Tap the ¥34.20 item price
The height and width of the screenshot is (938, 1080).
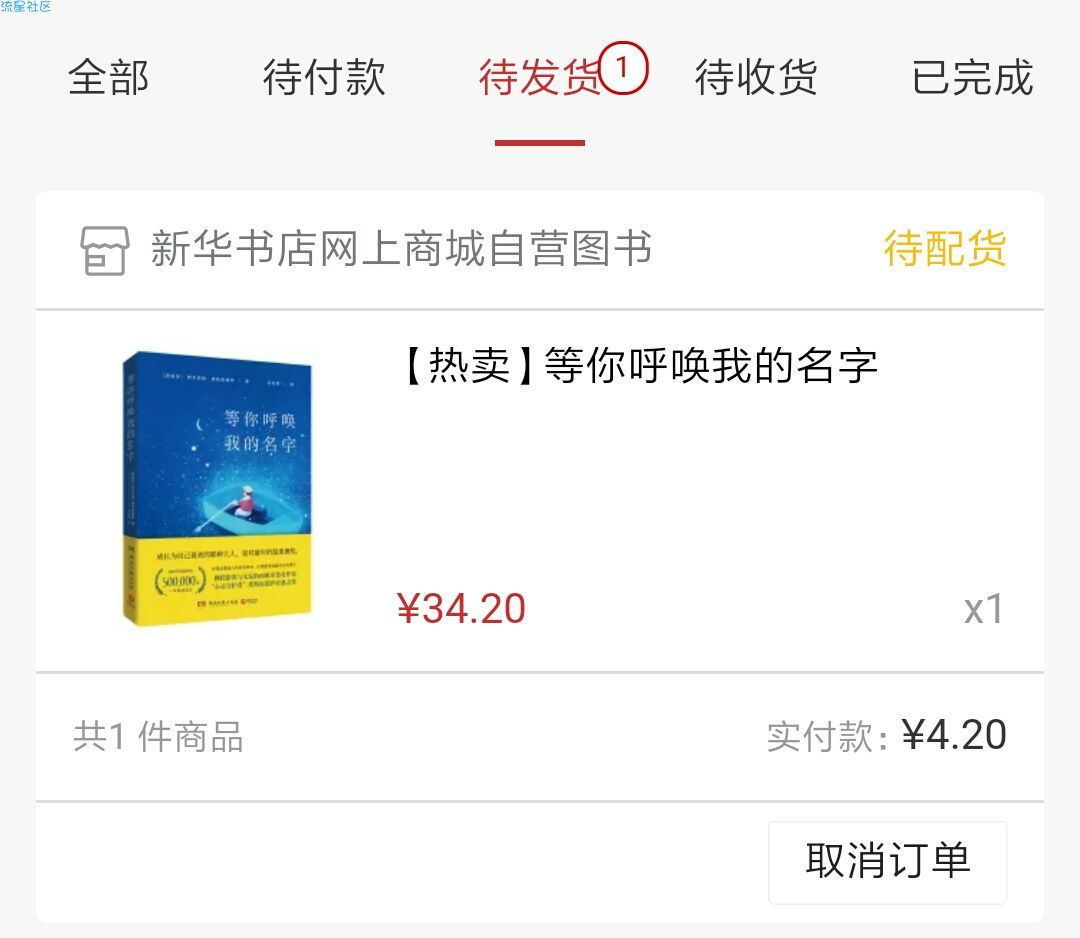pyautogui.click(x=461, y=609)
